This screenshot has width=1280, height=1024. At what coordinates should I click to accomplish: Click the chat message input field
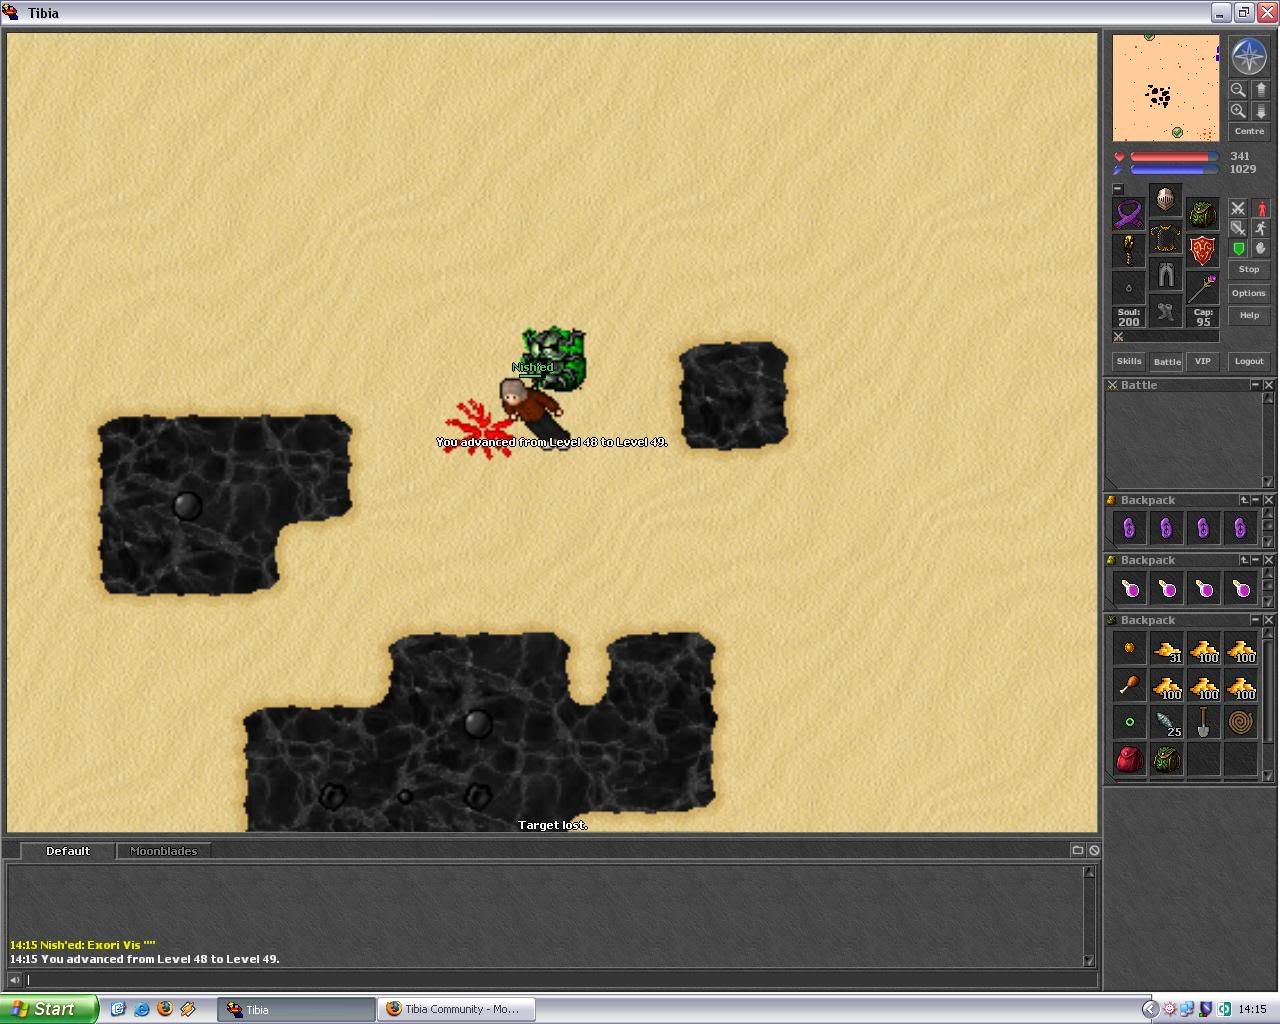[x=560, y=980]
